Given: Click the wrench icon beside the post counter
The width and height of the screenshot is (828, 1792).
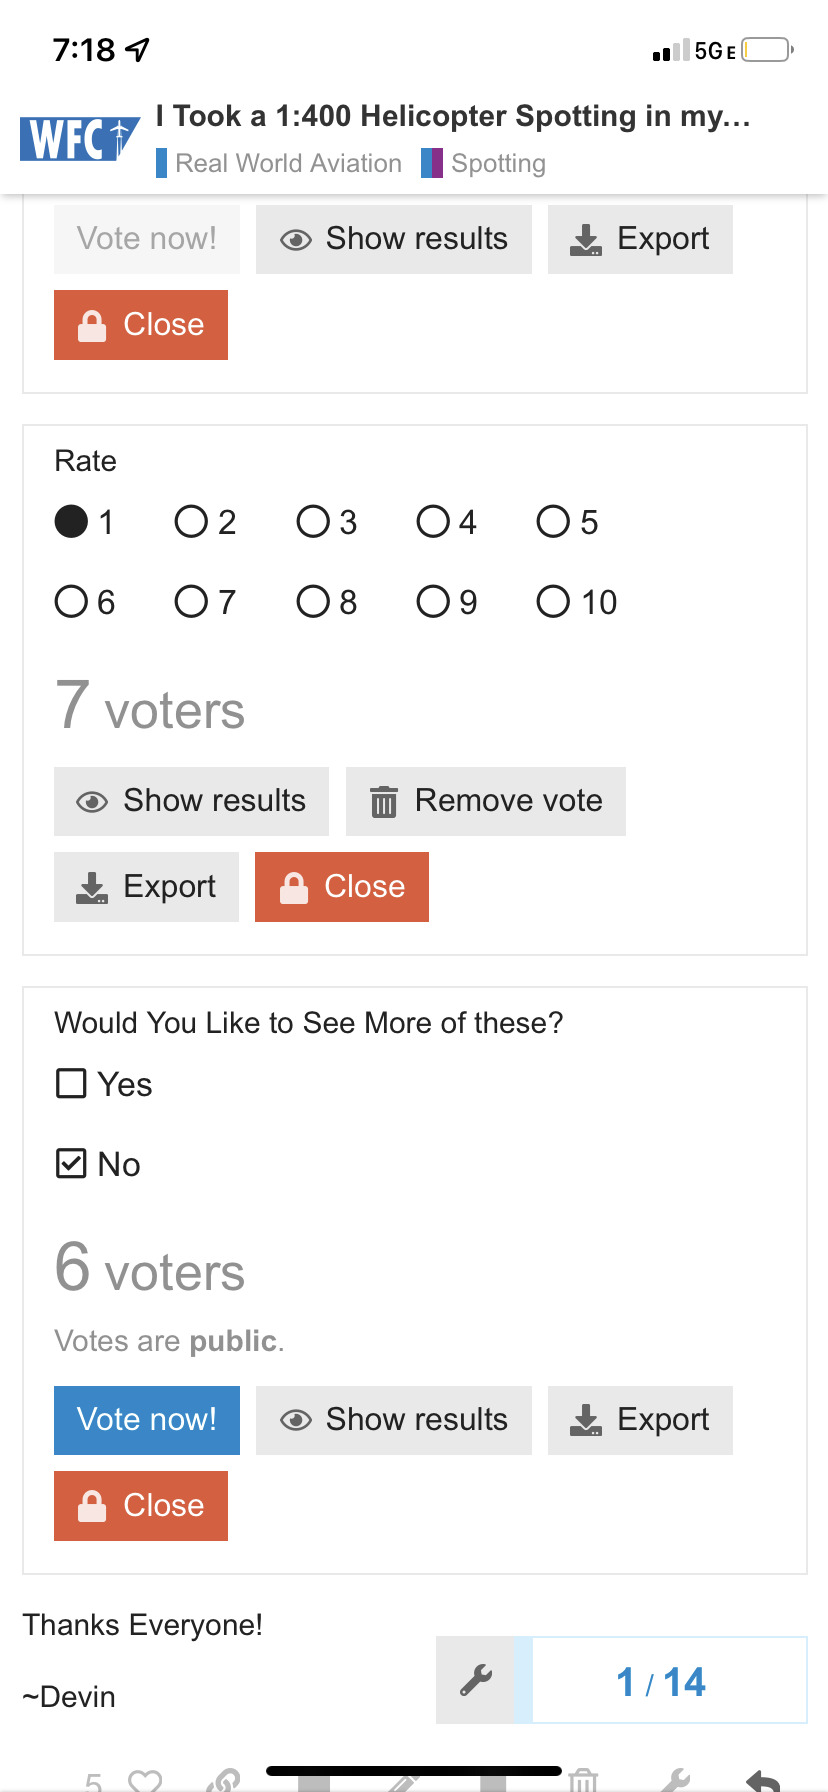Looking at the screenshot, I should pos(476,1680).
